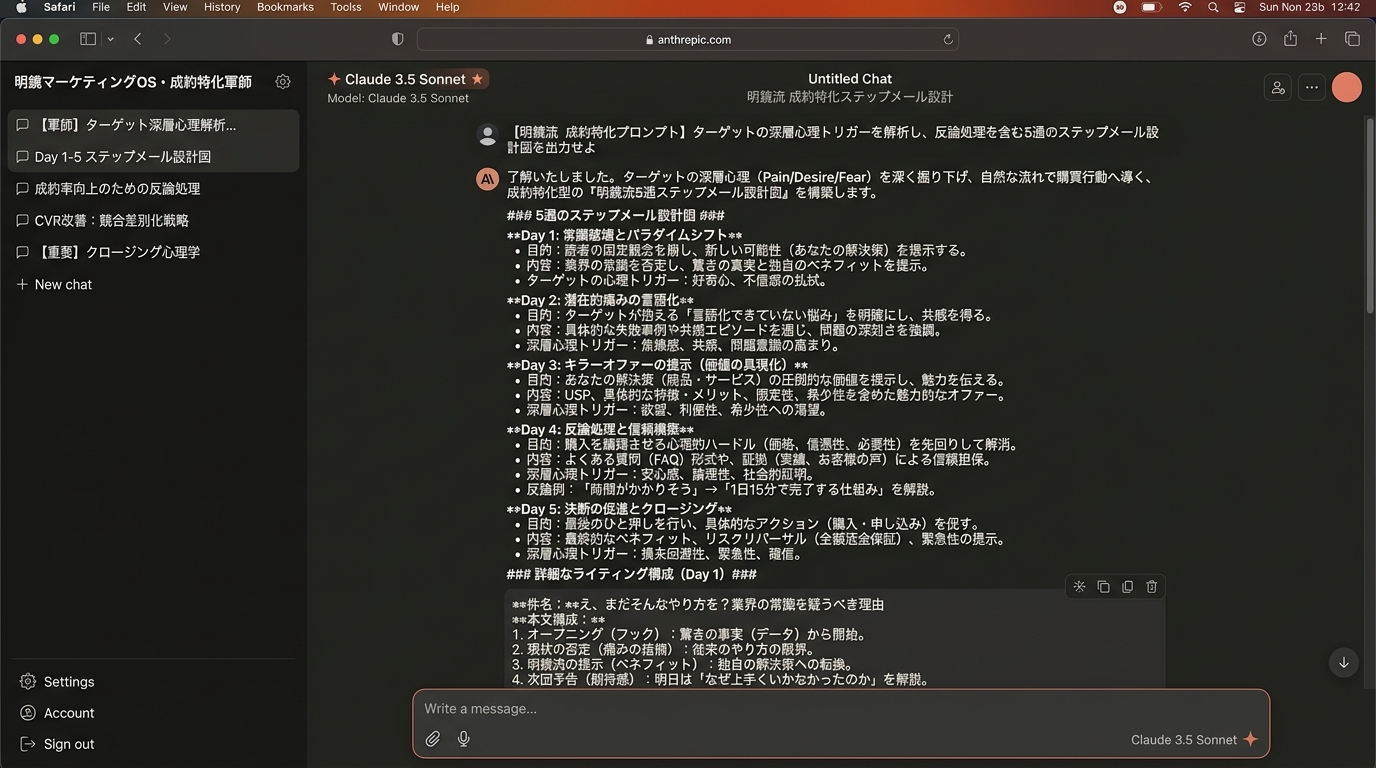Go forward with Safari forward arrow
This screenshot has width=1376, height=768.
(x=167, y=39)
